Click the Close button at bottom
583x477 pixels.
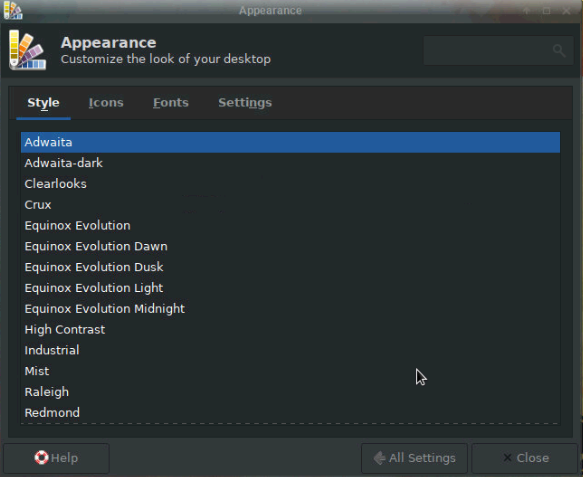[x=525, y=458]
